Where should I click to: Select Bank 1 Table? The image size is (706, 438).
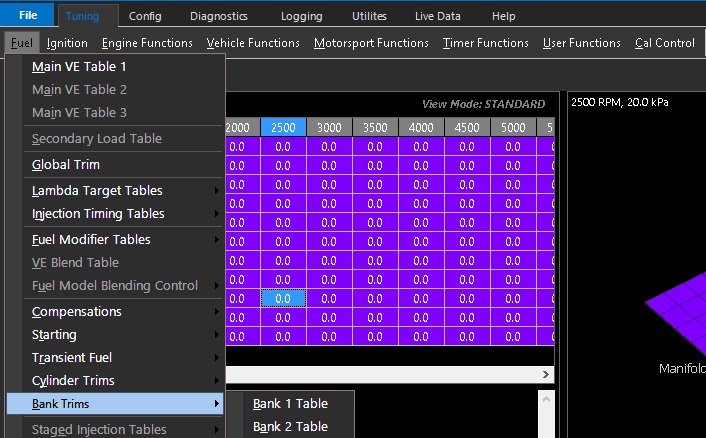pos(290,404)
